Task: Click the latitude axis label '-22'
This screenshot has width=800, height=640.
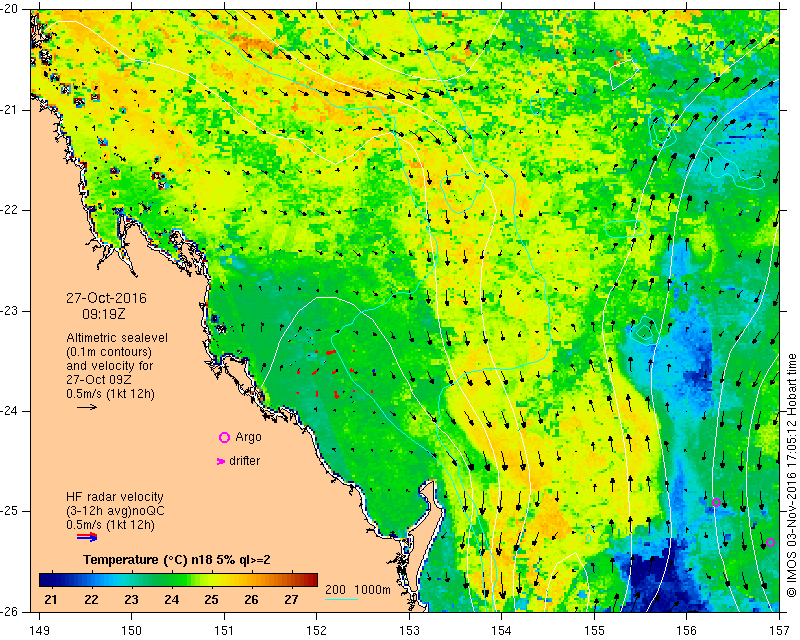Action: (x=9, y=210)
